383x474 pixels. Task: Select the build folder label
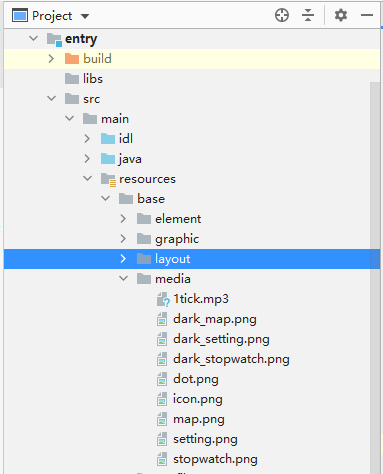pos(97,59)
